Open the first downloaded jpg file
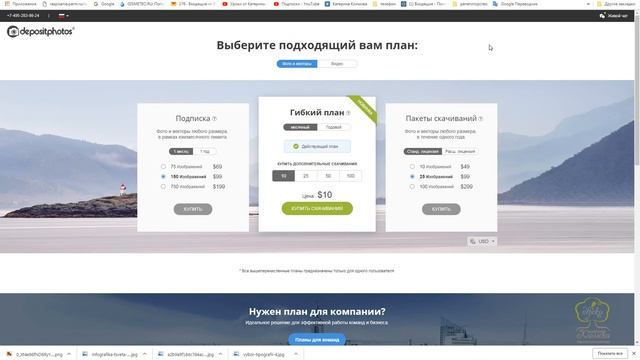The height and width of the screenshot is (360, 640). coord(36,354)
